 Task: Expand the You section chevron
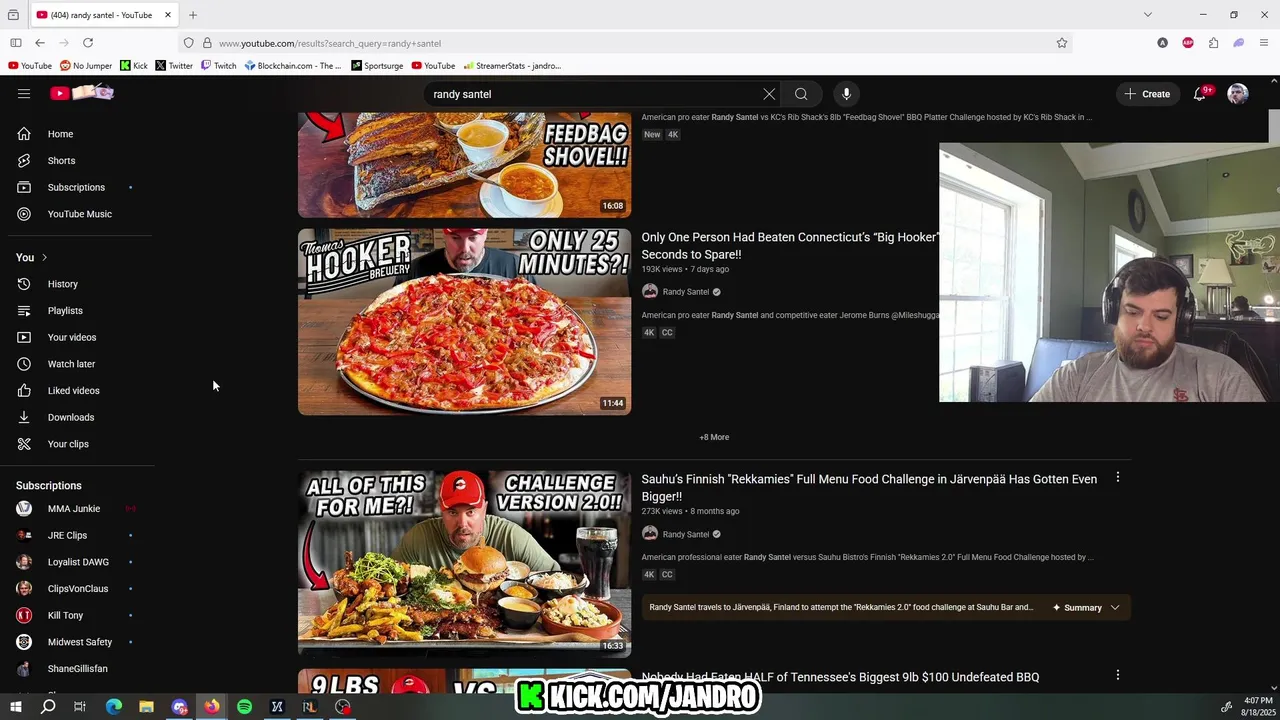tap(44, 257)
